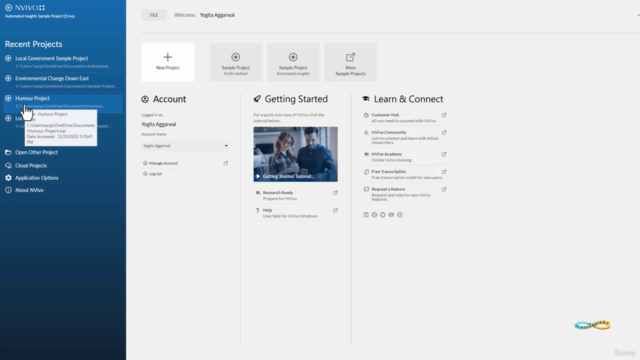The height and width of the screenshot is (360, 640).
Task: Open Environmental Change Down East project
Action: click(x=63, y=82)
